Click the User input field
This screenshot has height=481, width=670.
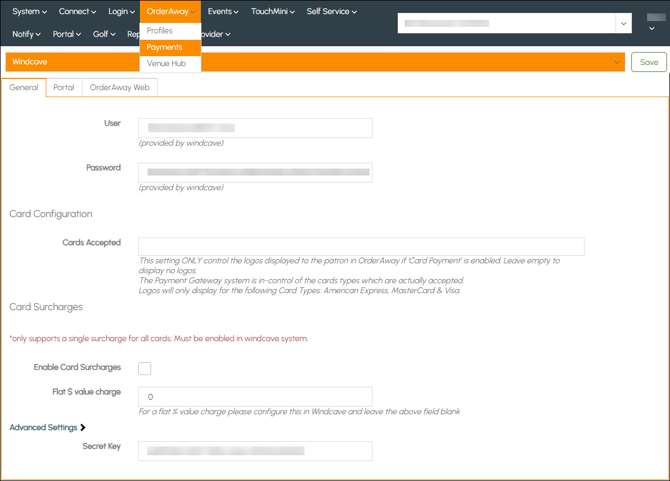point(255,128)
